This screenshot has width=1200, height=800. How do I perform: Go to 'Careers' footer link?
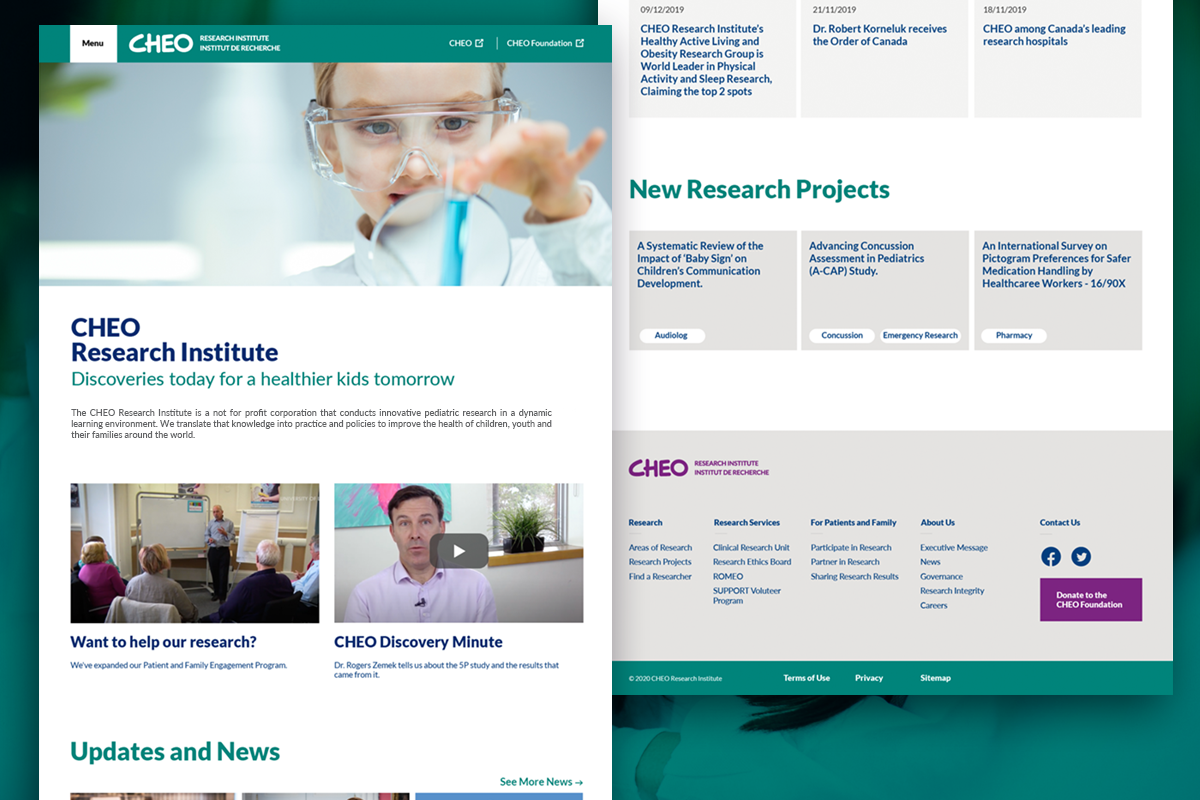tap(934, 606)
